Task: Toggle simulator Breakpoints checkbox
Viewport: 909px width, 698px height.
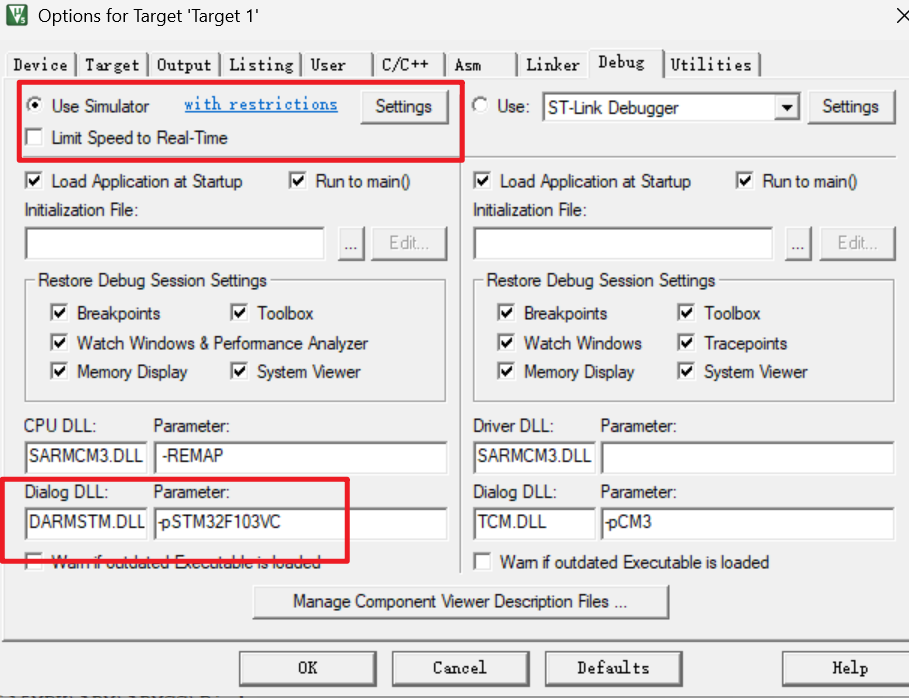Action: (x=59, y=313)
